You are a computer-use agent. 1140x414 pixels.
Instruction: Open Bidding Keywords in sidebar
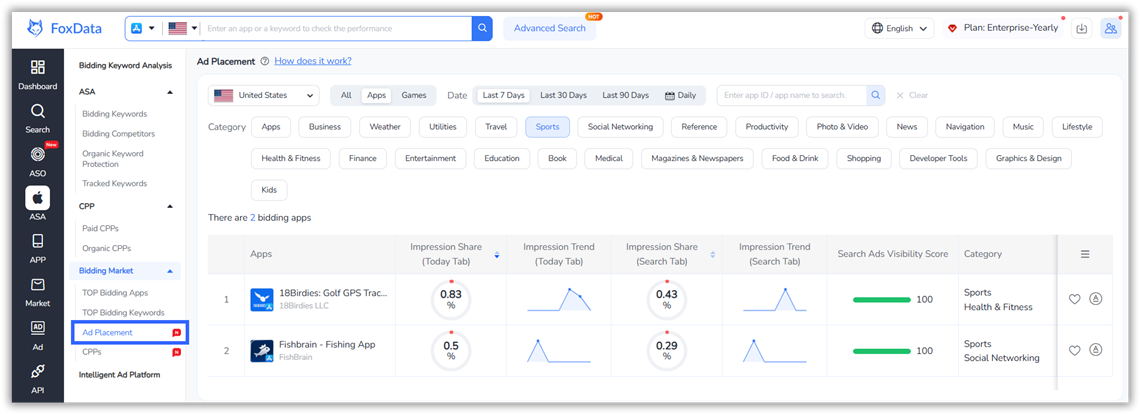(x=115, y=114)
